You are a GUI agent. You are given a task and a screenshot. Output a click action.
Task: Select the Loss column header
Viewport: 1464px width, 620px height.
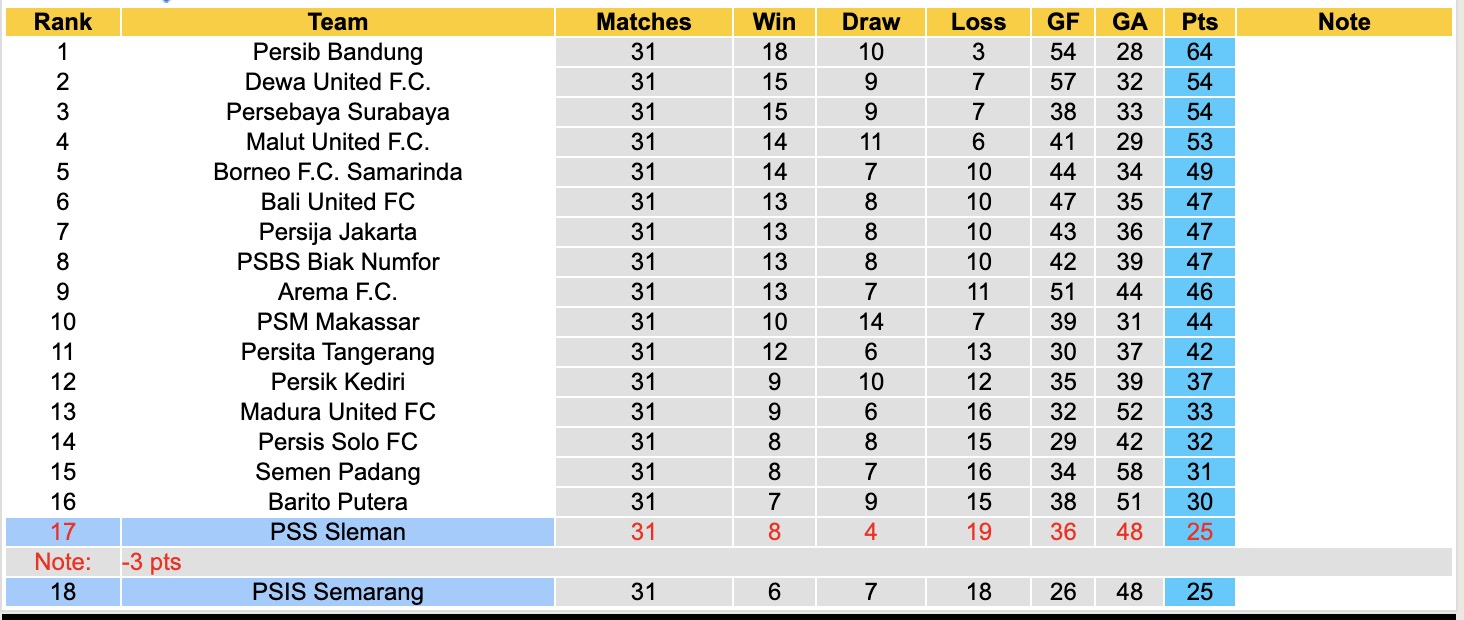click(x=978, y=22)
